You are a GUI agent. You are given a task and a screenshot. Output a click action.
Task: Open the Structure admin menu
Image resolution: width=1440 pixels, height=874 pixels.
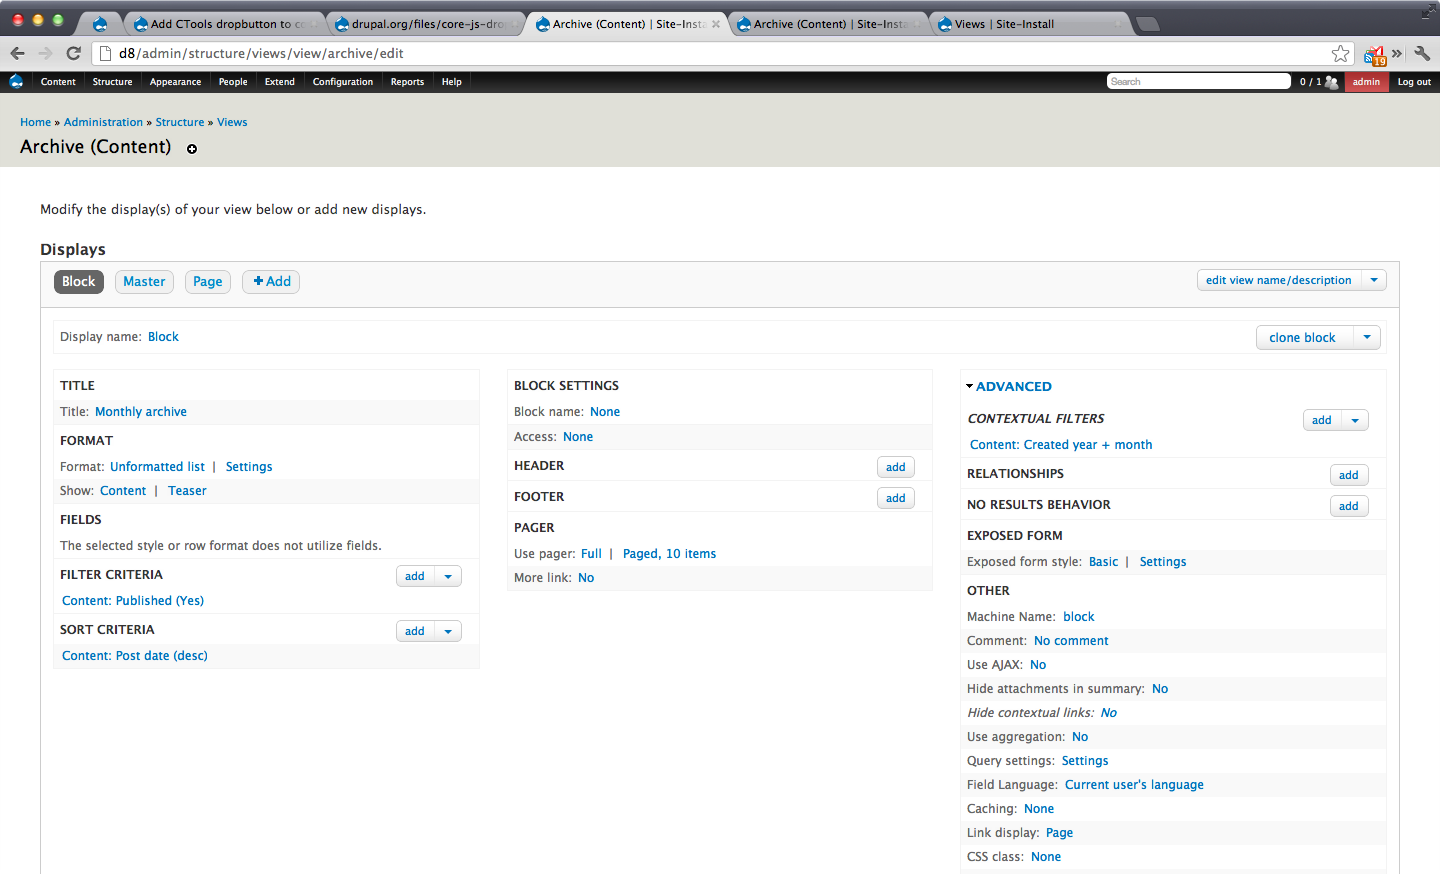(112, 82)
